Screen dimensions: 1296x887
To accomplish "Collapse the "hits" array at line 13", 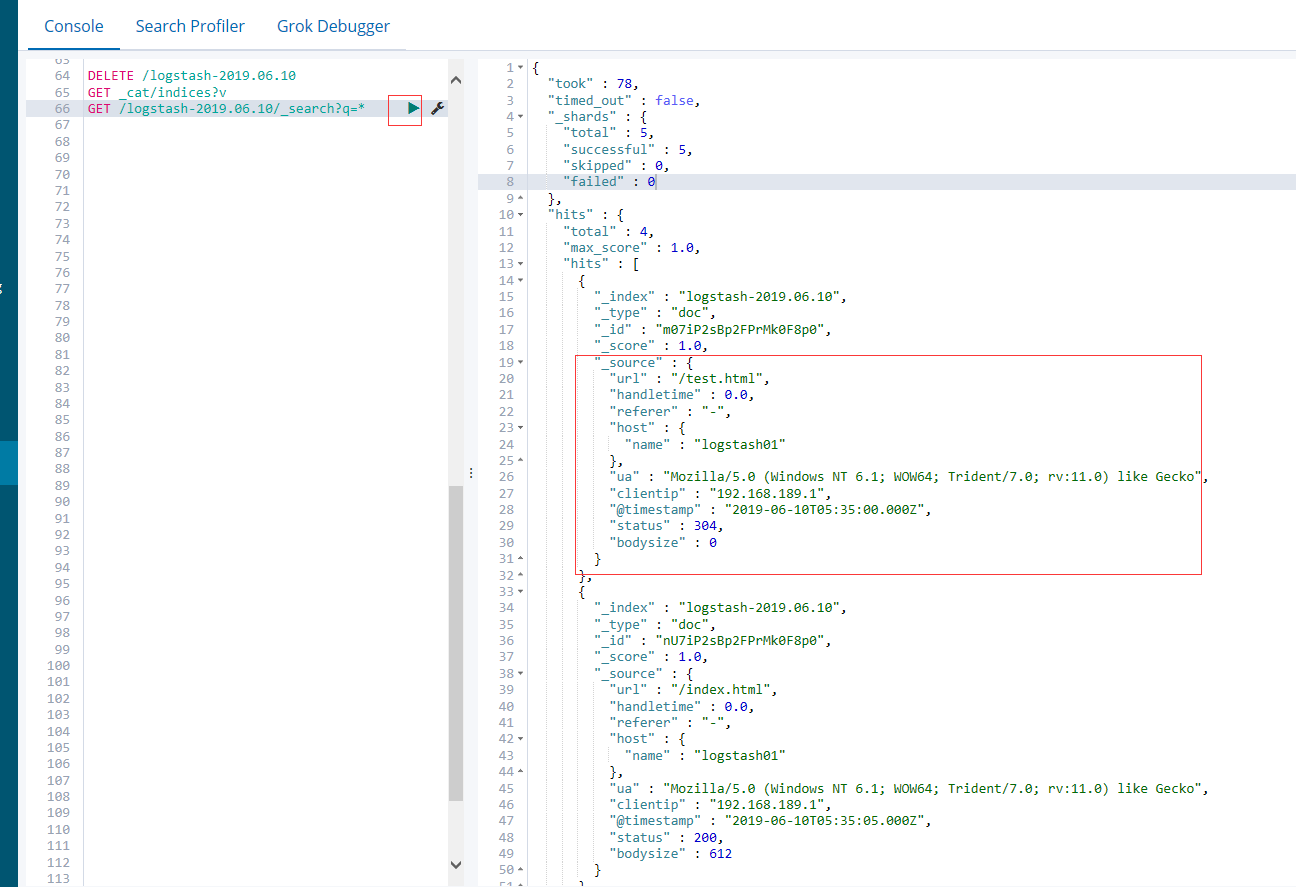I will (x=521, y=264).
